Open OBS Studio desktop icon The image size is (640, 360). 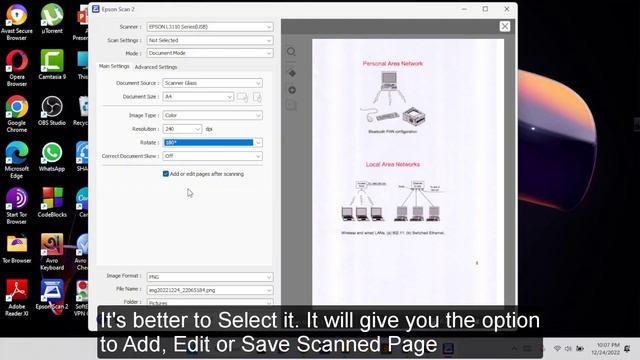click(52, 111)
